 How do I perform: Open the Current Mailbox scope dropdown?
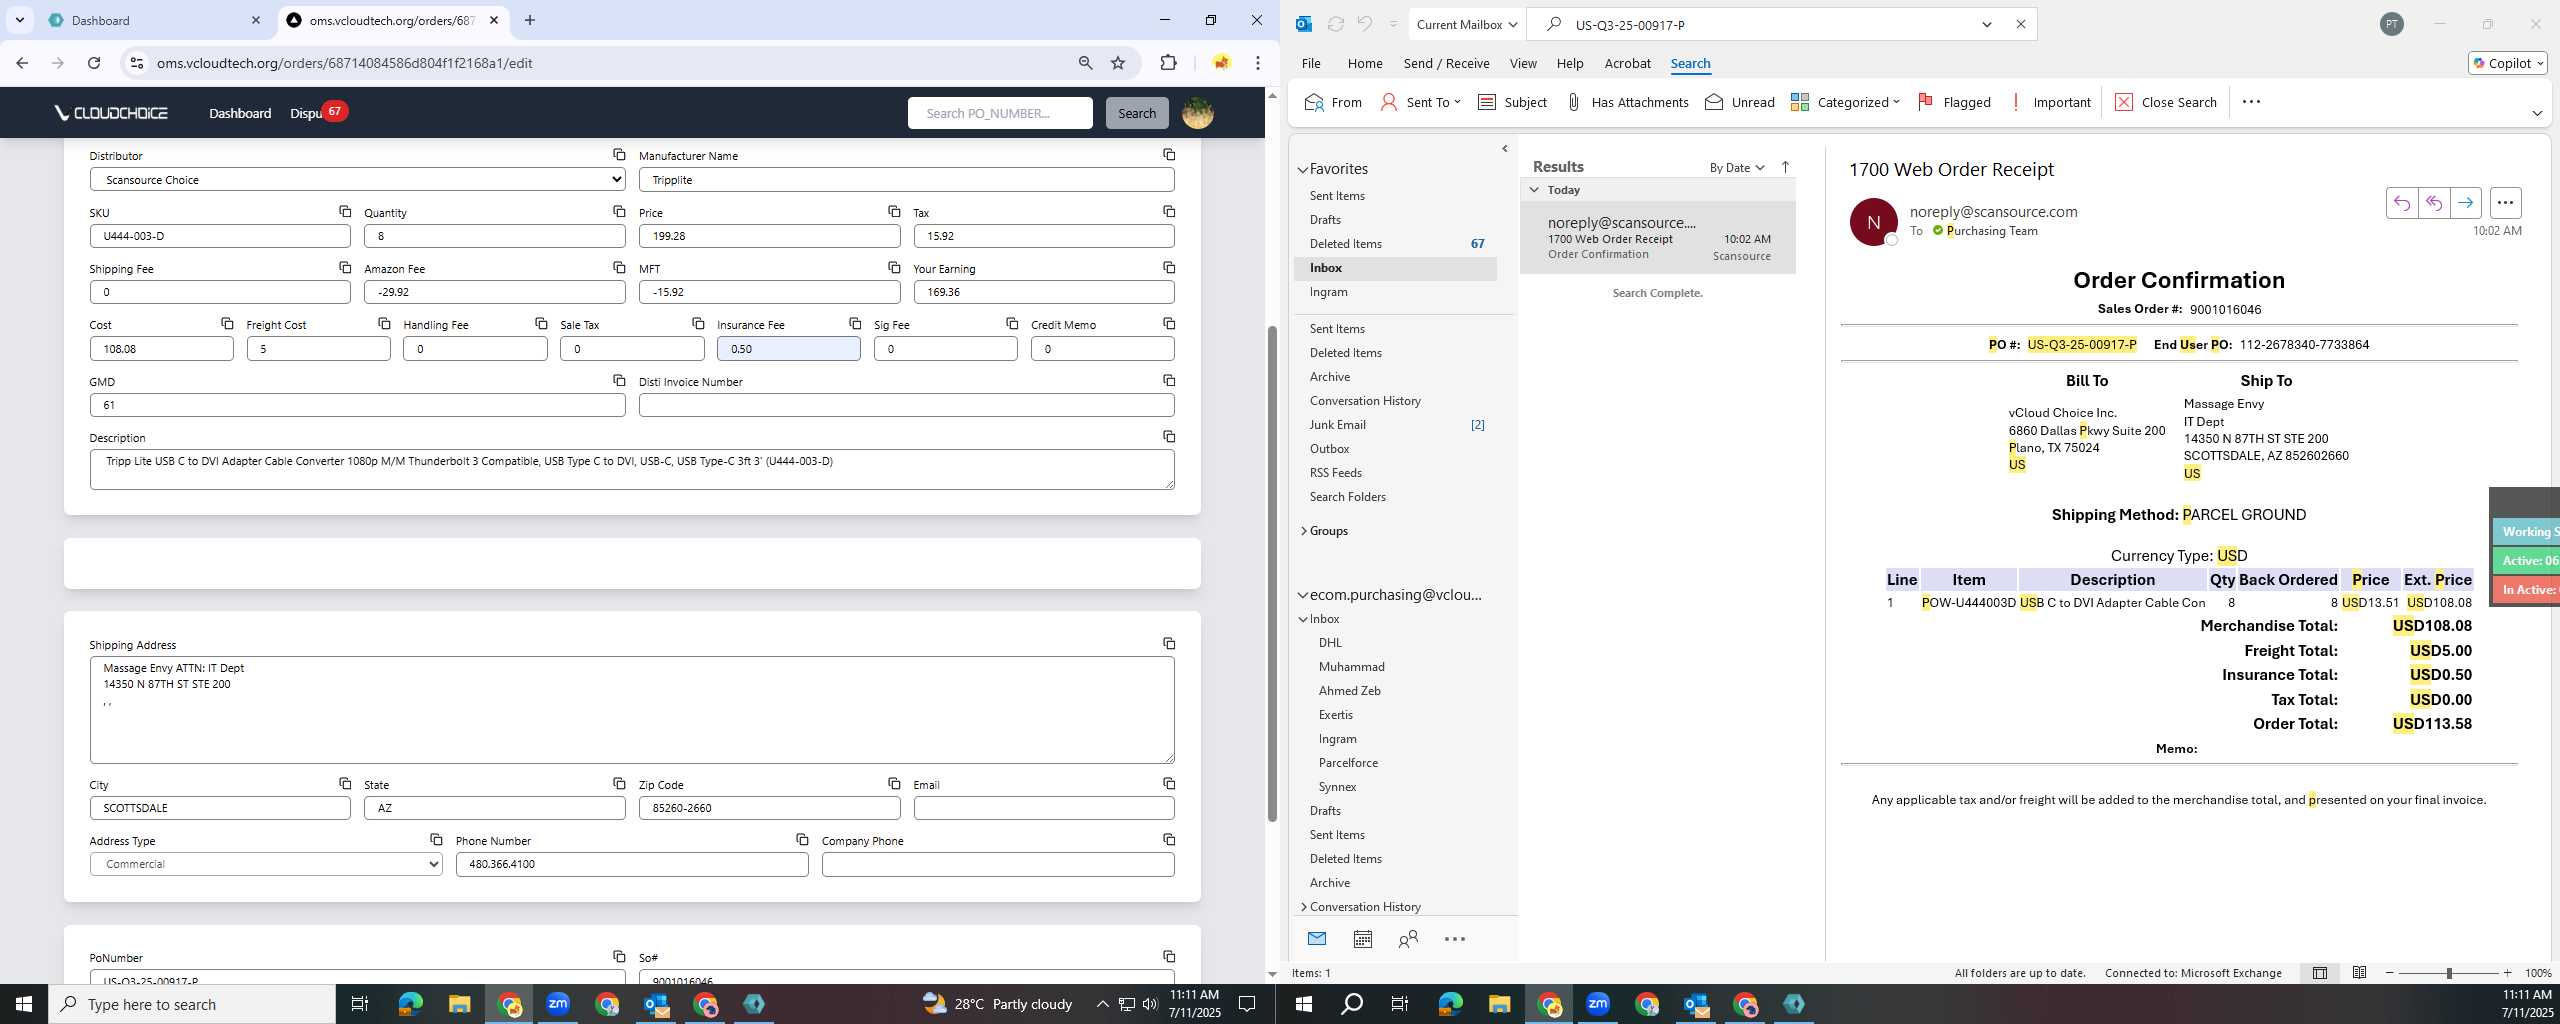(x=1467, y=24)
